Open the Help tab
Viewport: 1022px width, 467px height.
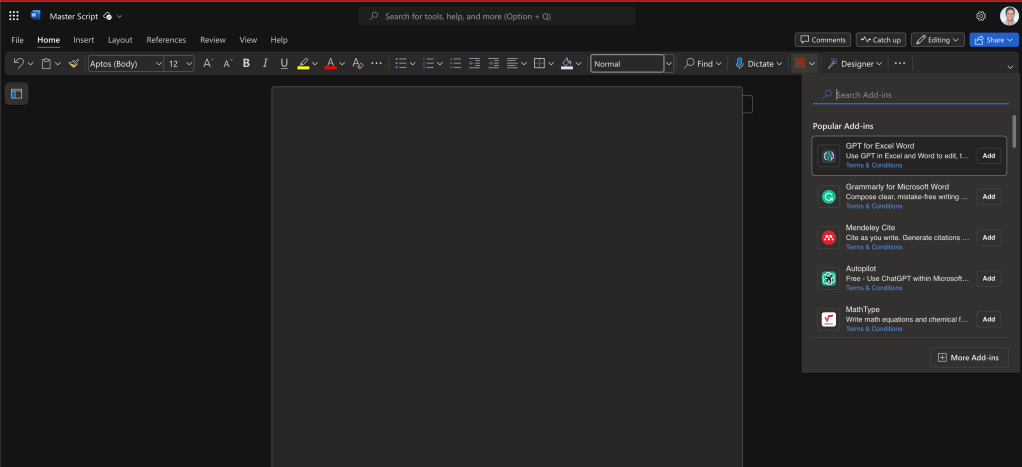coord(279,40)
